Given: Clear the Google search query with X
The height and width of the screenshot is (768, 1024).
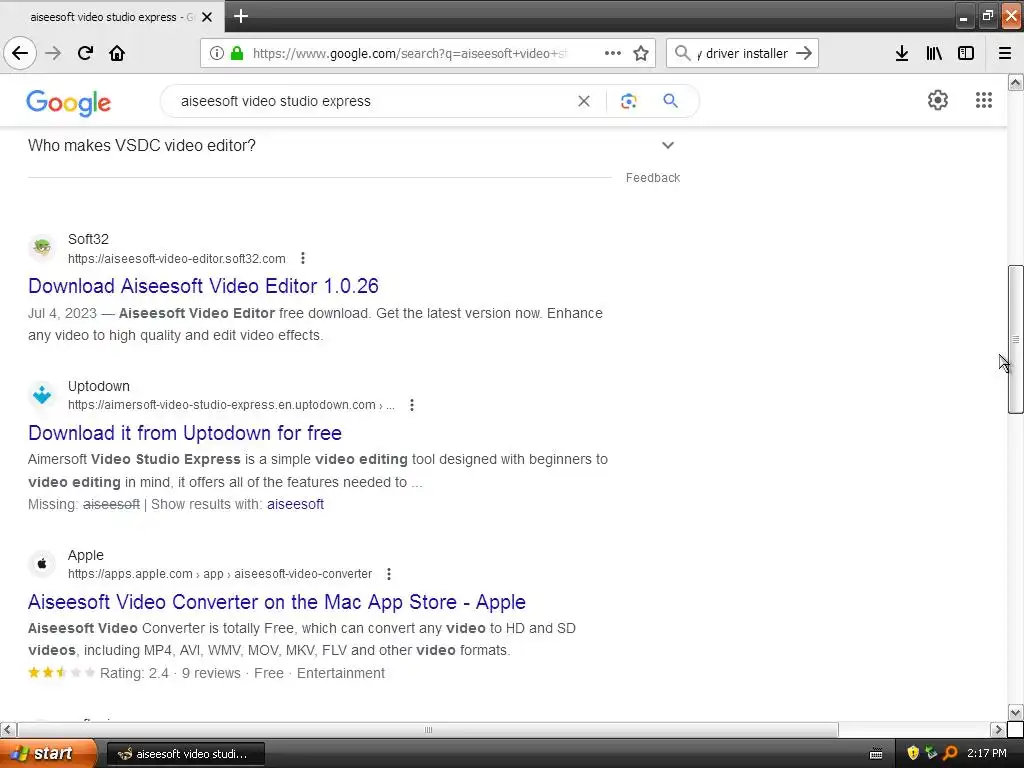Looking at the screenshot, I should coord(584,101).
